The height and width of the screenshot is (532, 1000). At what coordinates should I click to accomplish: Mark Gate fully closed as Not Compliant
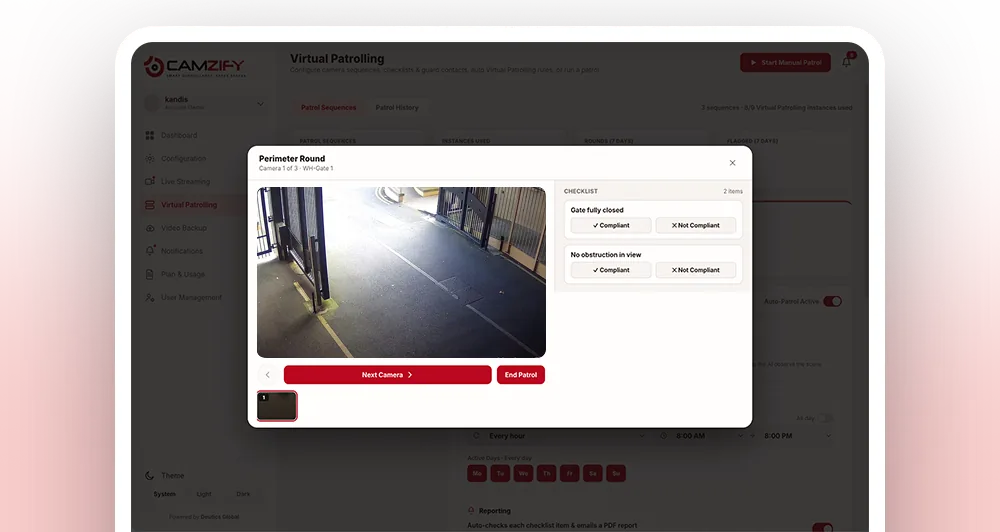point(696,225)
